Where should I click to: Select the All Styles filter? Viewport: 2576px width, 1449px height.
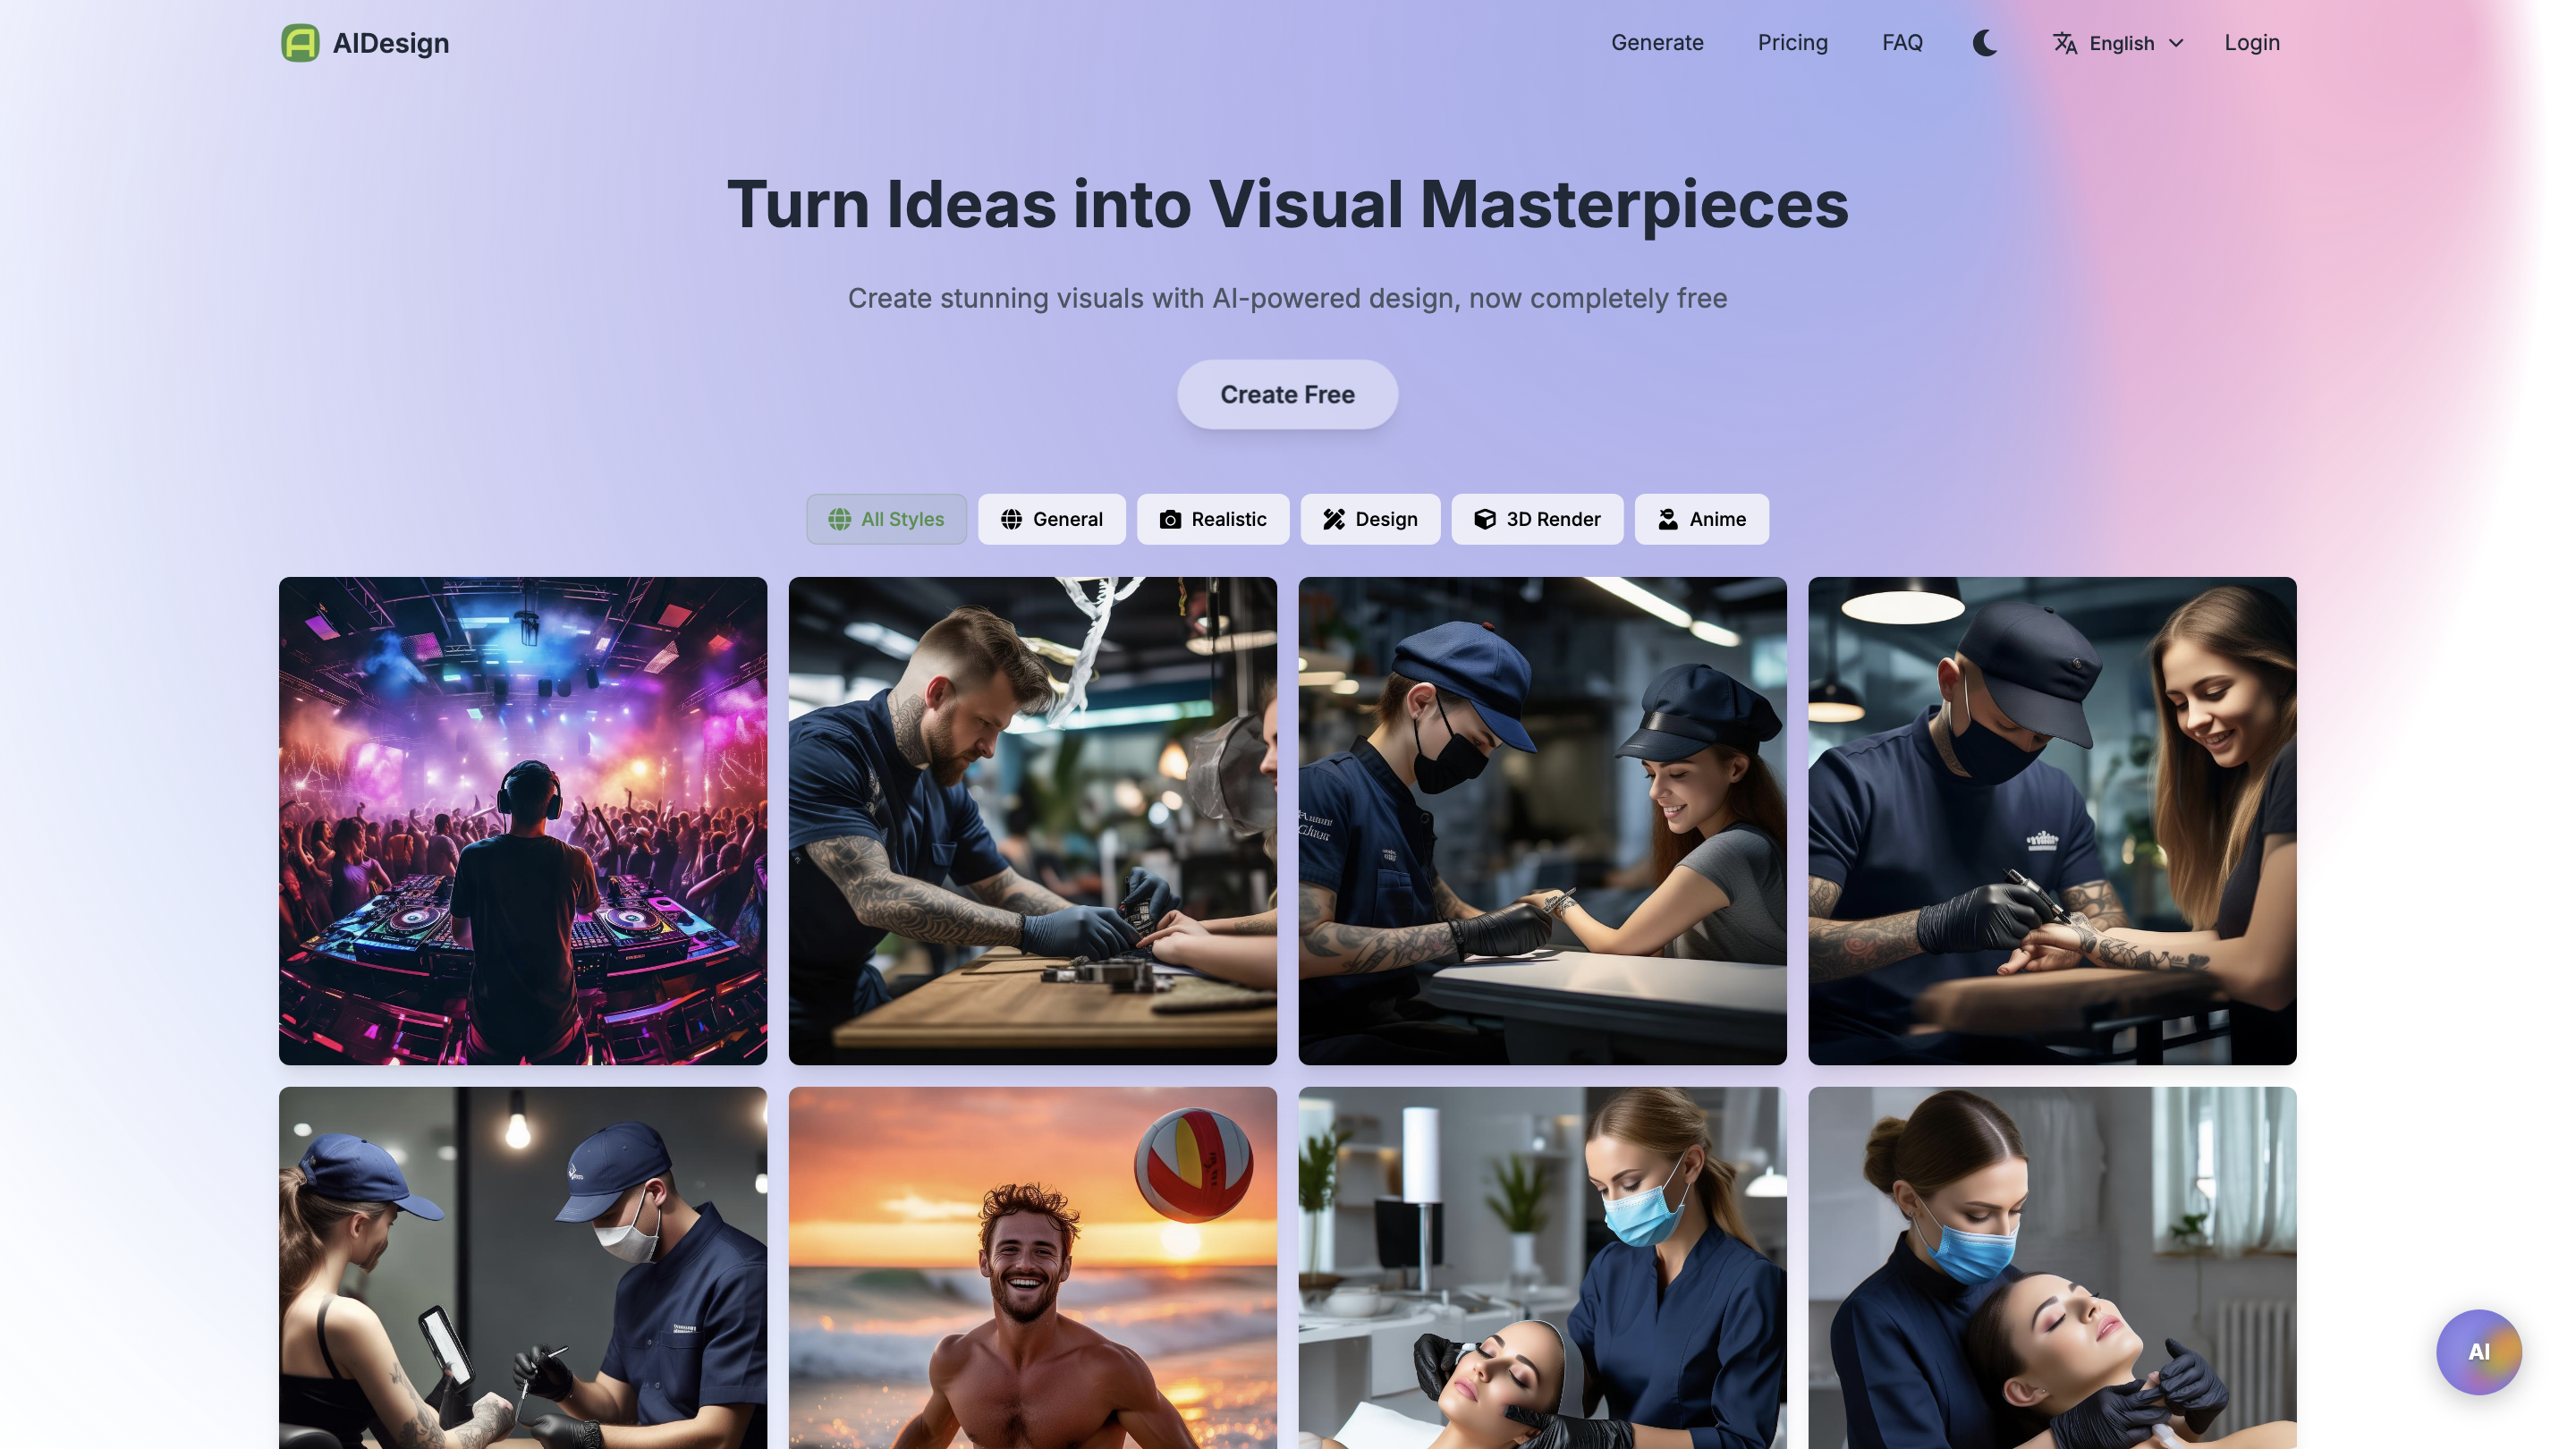[x=886, y=519]
